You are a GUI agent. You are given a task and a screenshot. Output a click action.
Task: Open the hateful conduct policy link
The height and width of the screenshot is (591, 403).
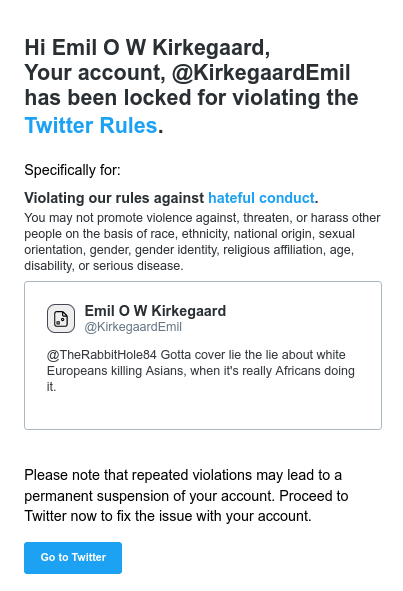(261, 198)
